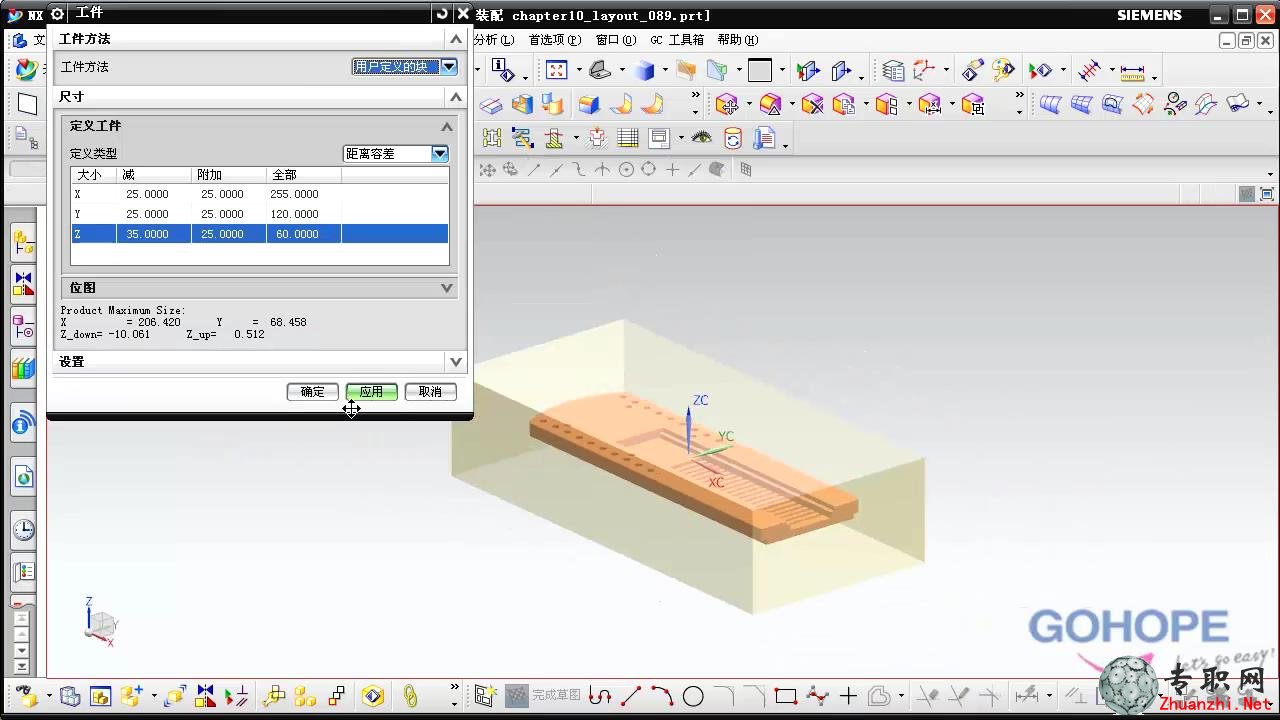Expand the 位图 section
This screenshot has width=1280, height=720.
pos(447,288)
